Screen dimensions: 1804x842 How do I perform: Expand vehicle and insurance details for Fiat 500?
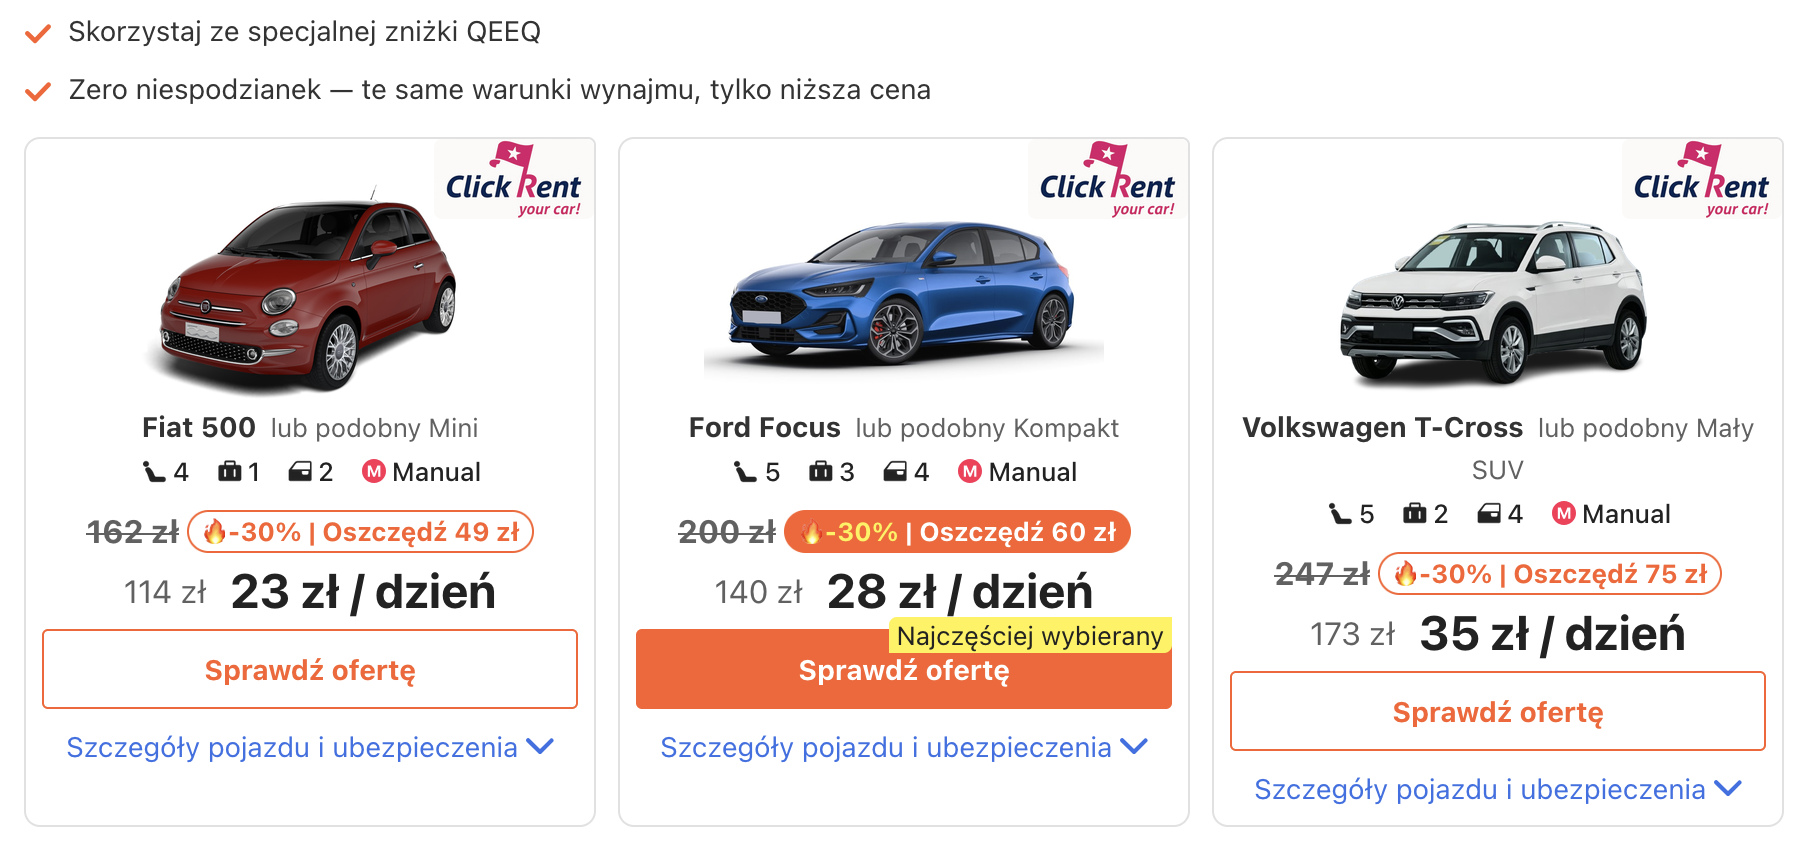pos(310,747)
